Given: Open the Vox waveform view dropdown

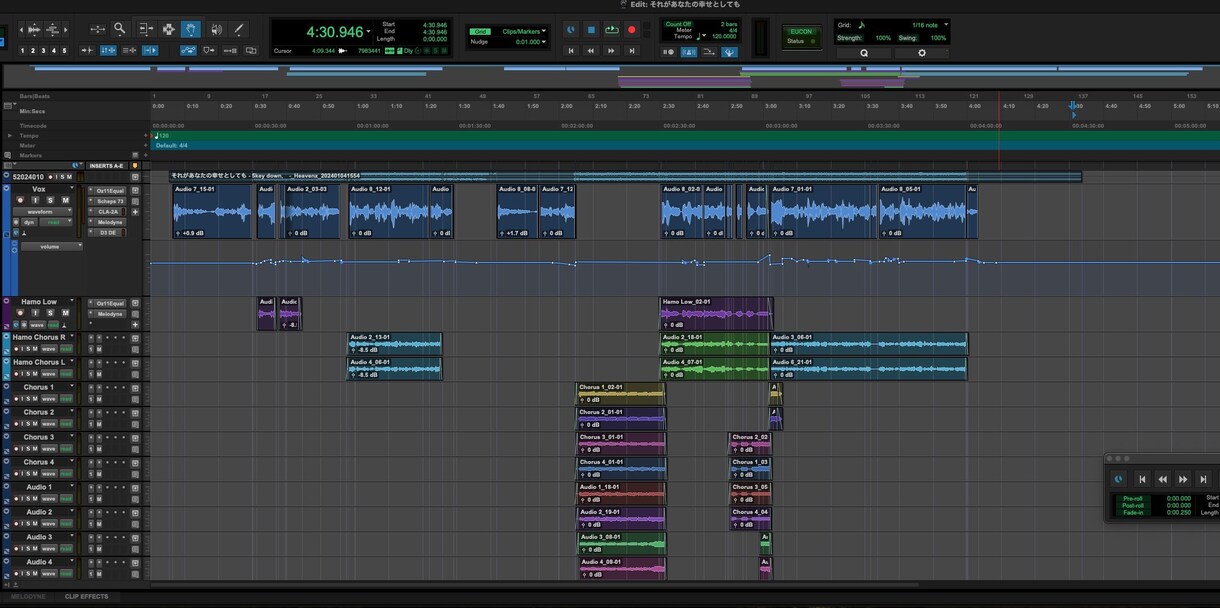Looking at the screenshot, I should (x=42, y=212).
